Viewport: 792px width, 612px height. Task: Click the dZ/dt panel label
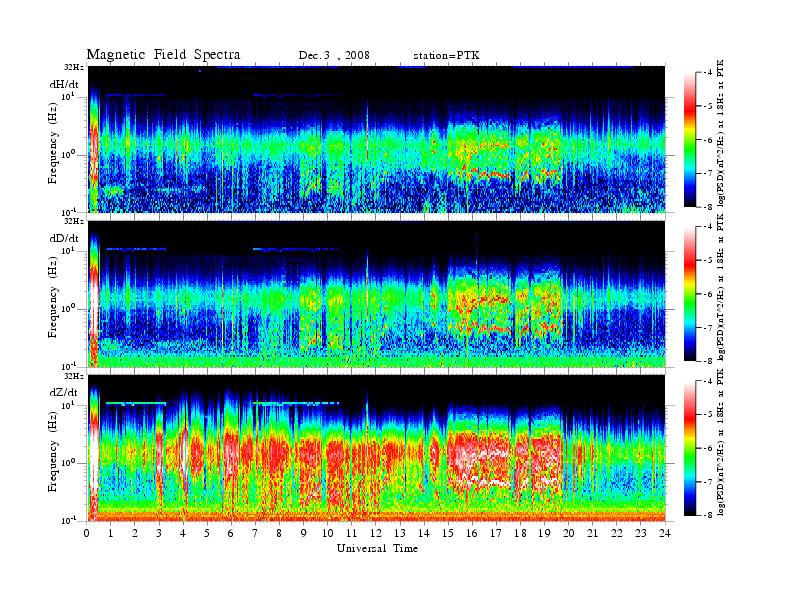pos(64,392)
